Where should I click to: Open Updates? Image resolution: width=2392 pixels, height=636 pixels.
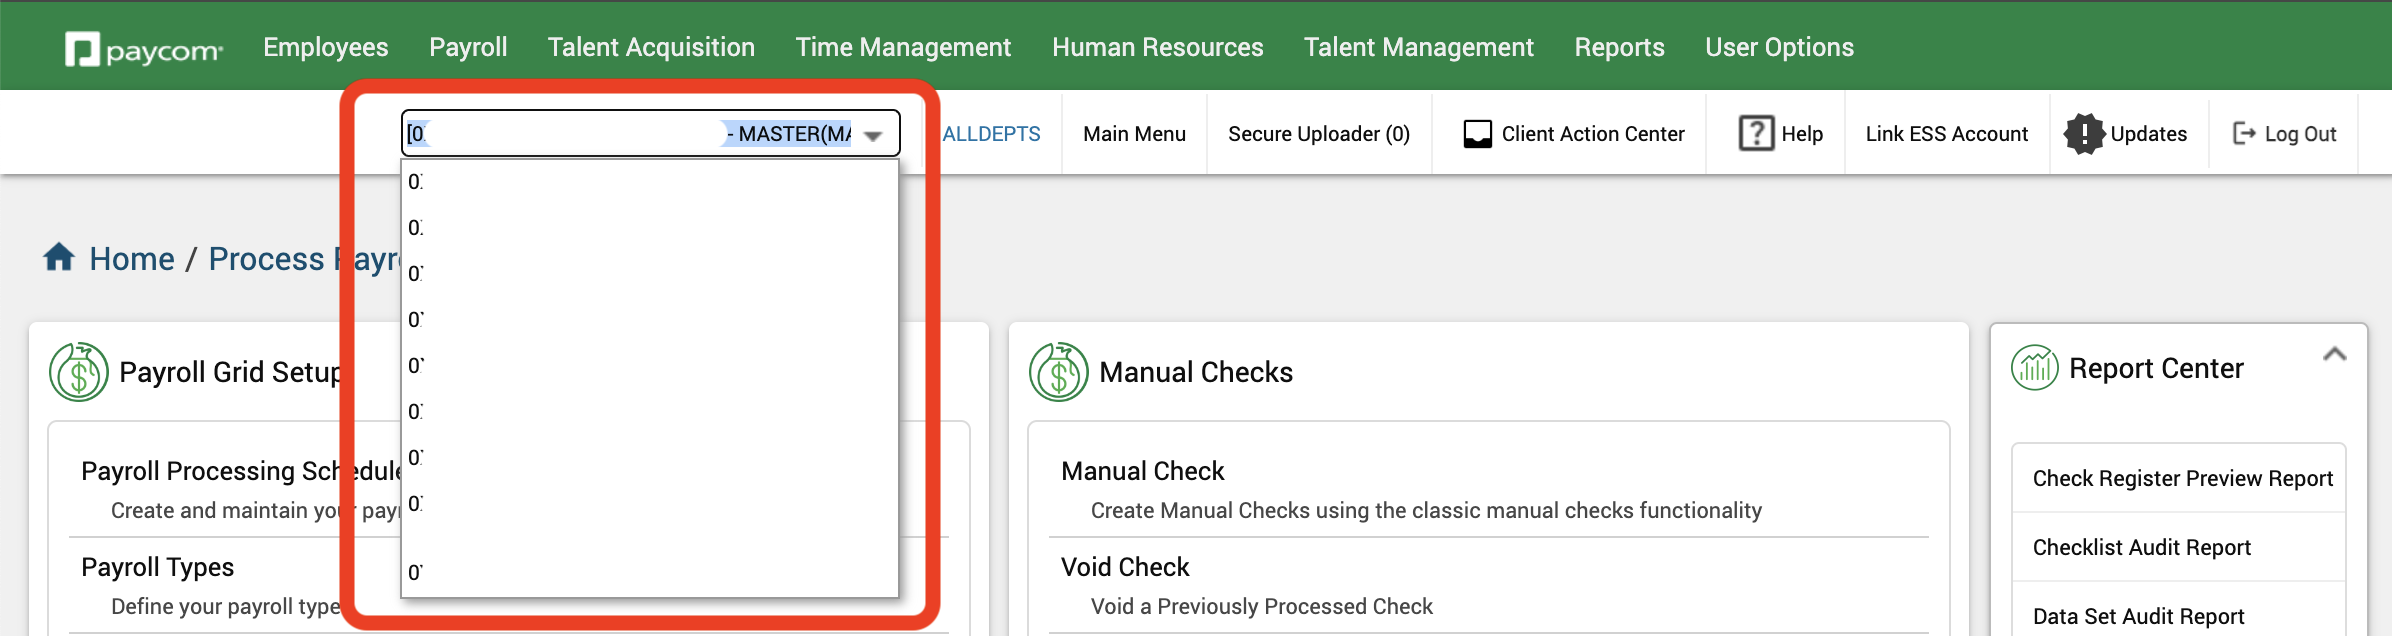(x=2148, y=134)
